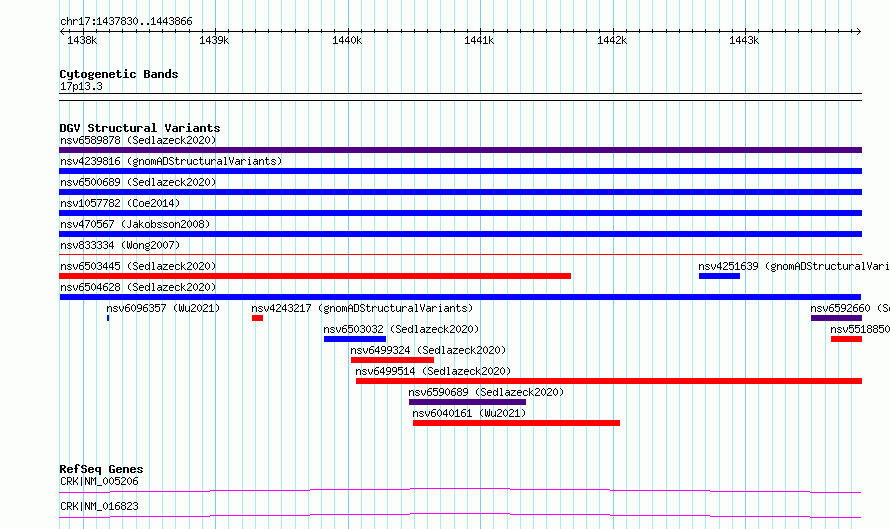
Task: Select the short blue nsv4251639 bar
Action: (x=719, y=276)
